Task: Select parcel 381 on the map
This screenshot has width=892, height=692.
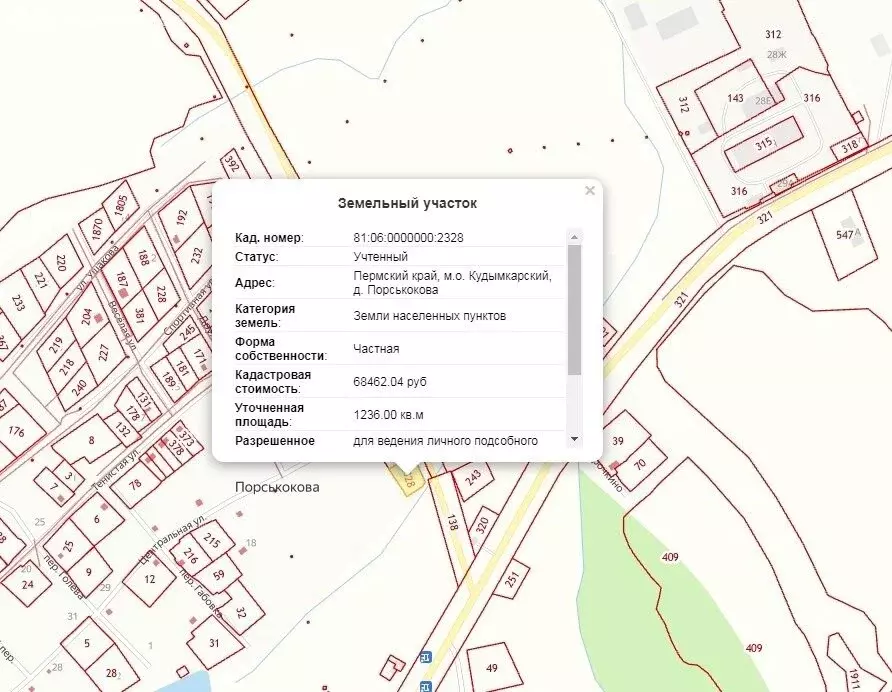Action: coord(139,315)
